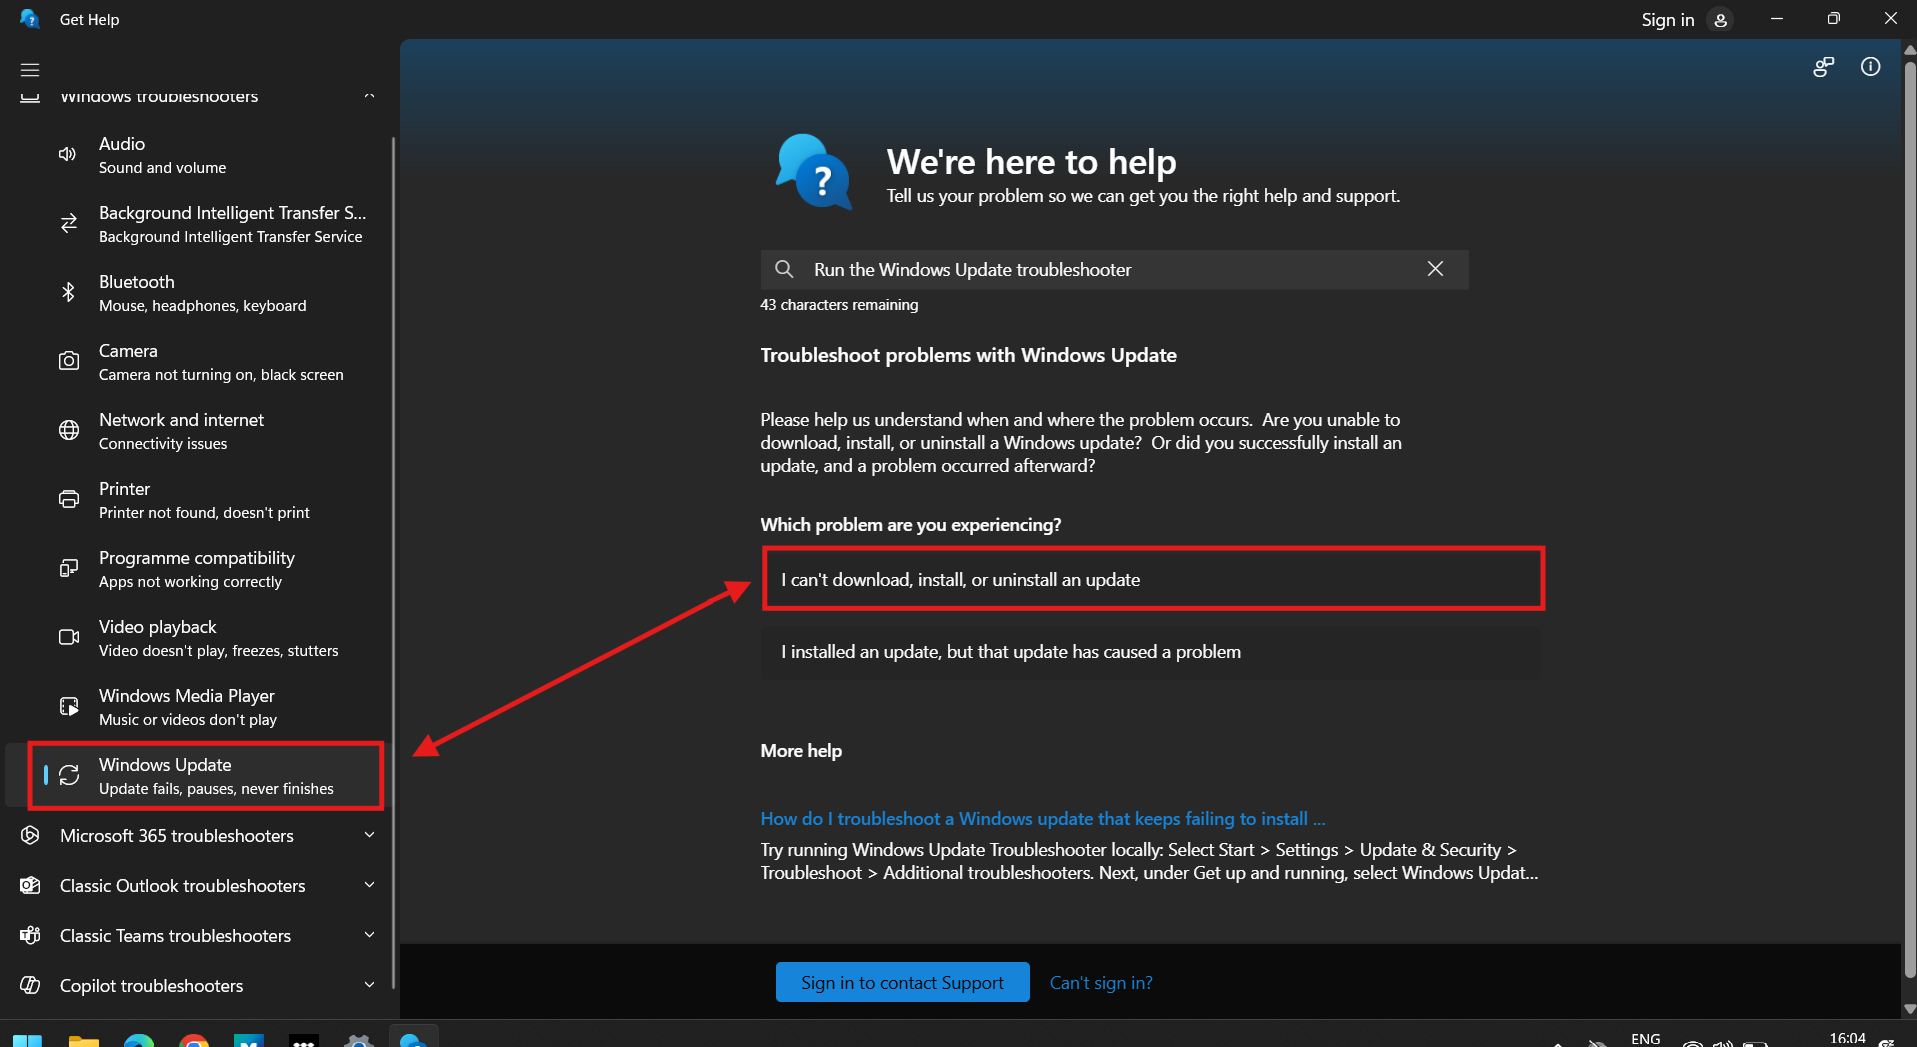Click the Get Help taskbar icon

click(x=413, y=1039)
